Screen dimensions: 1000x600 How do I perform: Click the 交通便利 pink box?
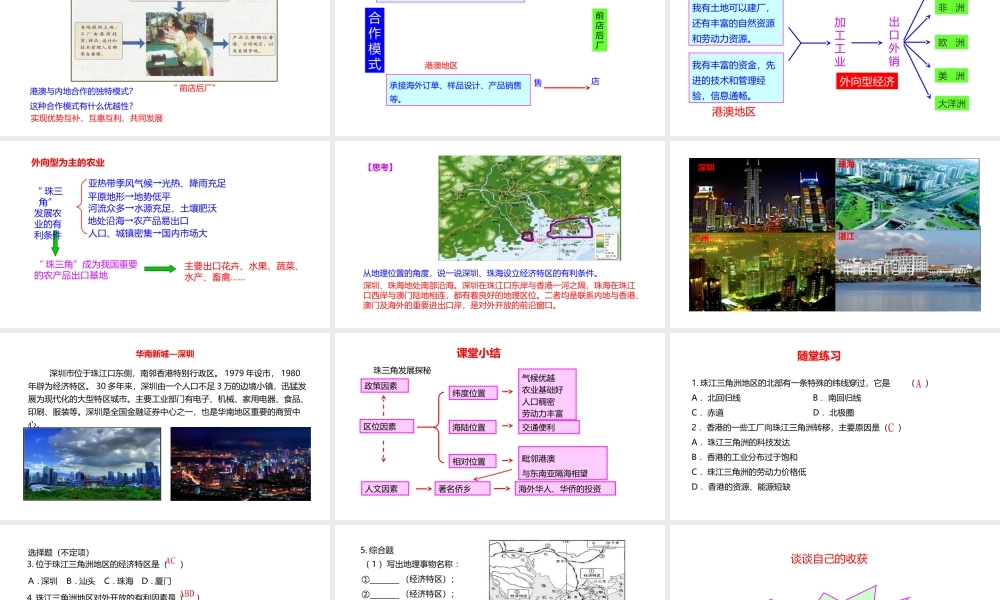point(548,427)
